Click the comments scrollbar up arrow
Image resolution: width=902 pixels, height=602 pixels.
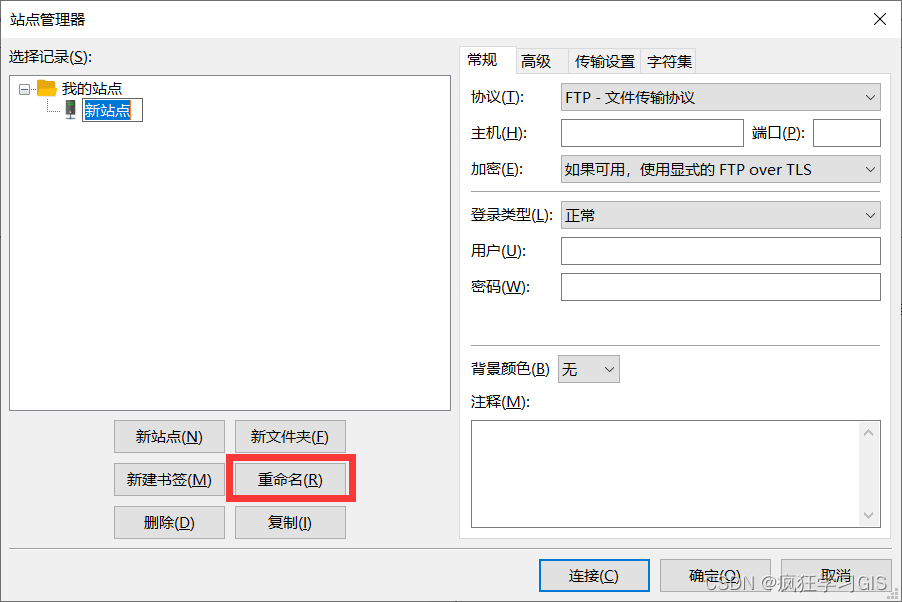click(x=869, y=433)
